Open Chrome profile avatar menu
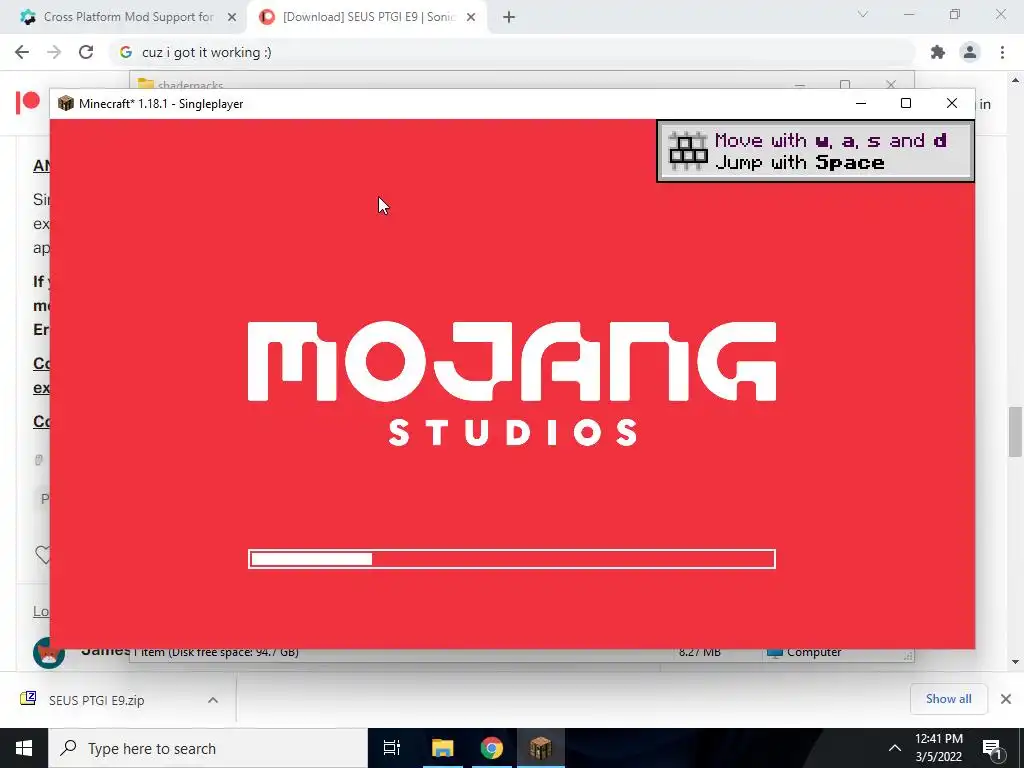The width and height of the screenshot is (1024, 768). coord(970,52)
